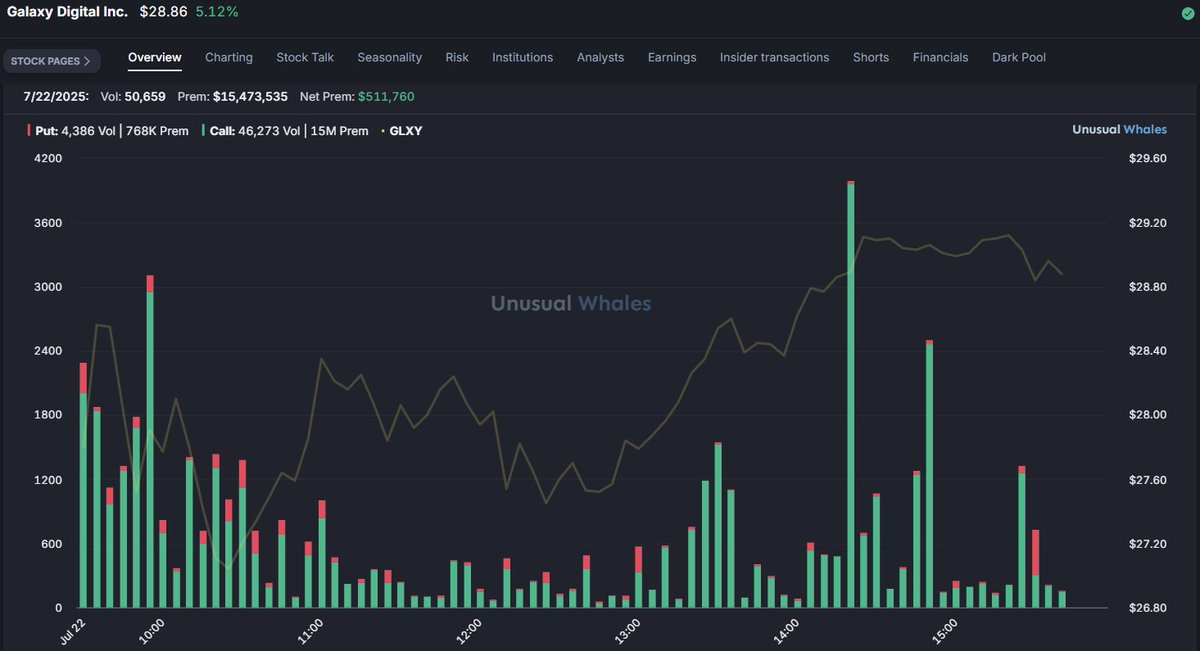
Task: Click the Vol 50,659 value
Action: [x=145, y=97]
